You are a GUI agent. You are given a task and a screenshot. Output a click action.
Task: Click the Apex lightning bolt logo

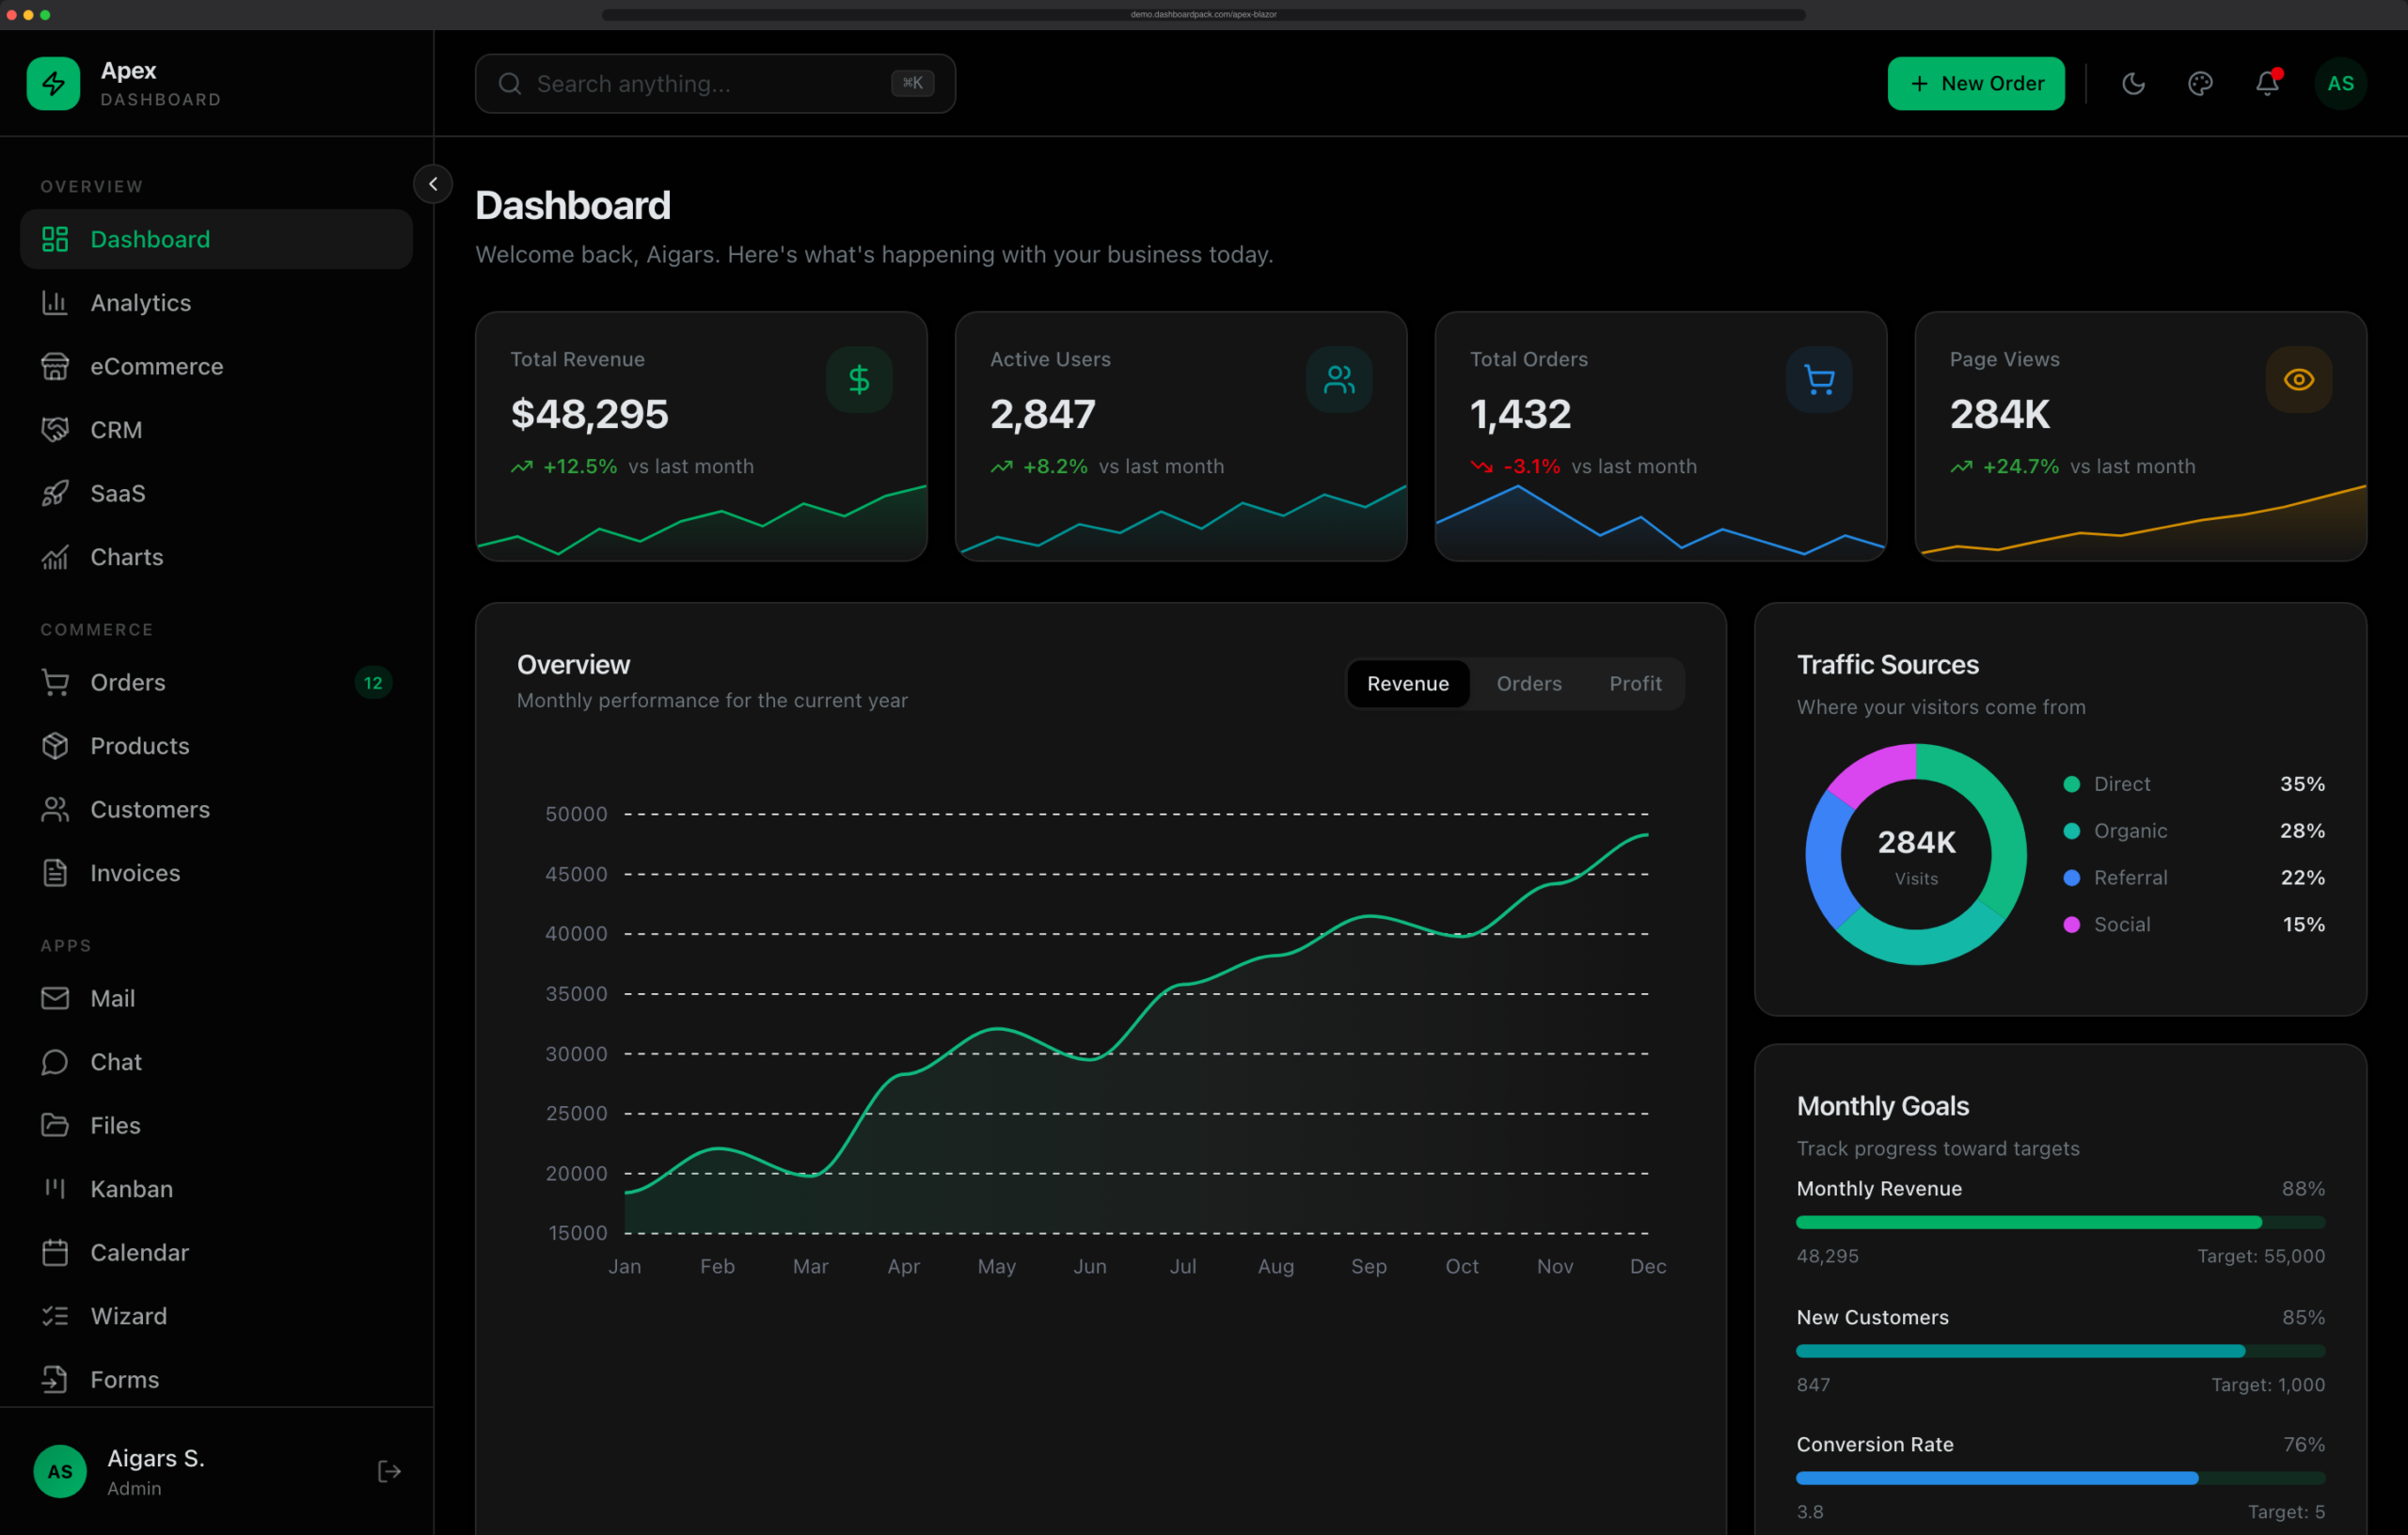click(x=53, y=83)
